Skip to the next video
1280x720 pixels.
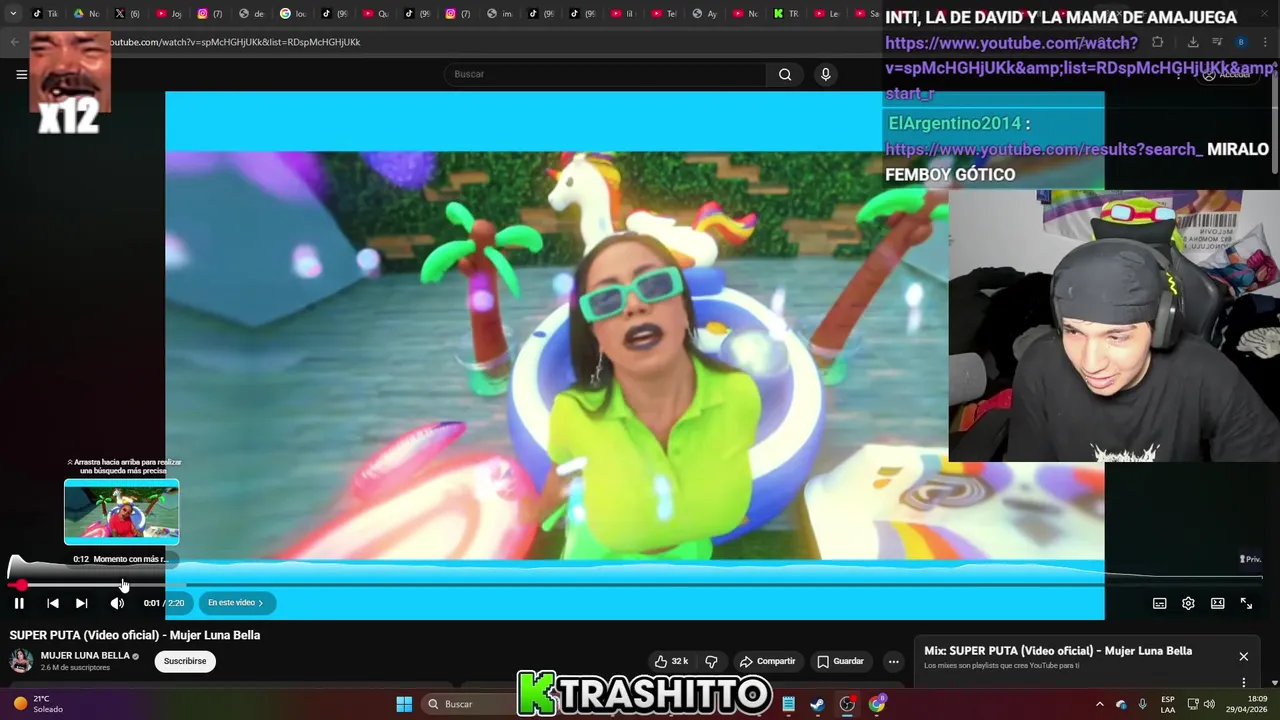(82, 603)
